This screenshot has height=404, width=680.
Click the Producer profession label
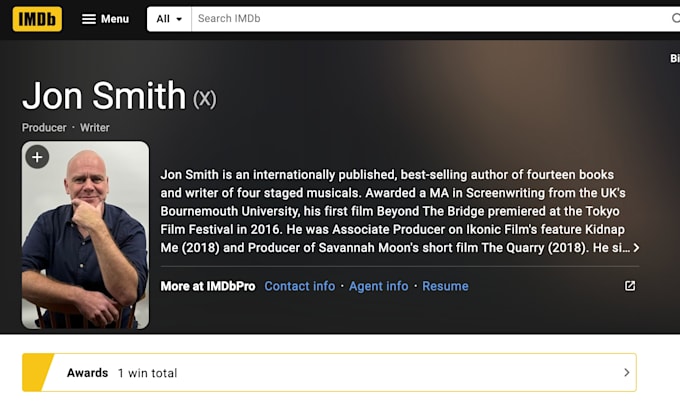[x=44, y=128]
